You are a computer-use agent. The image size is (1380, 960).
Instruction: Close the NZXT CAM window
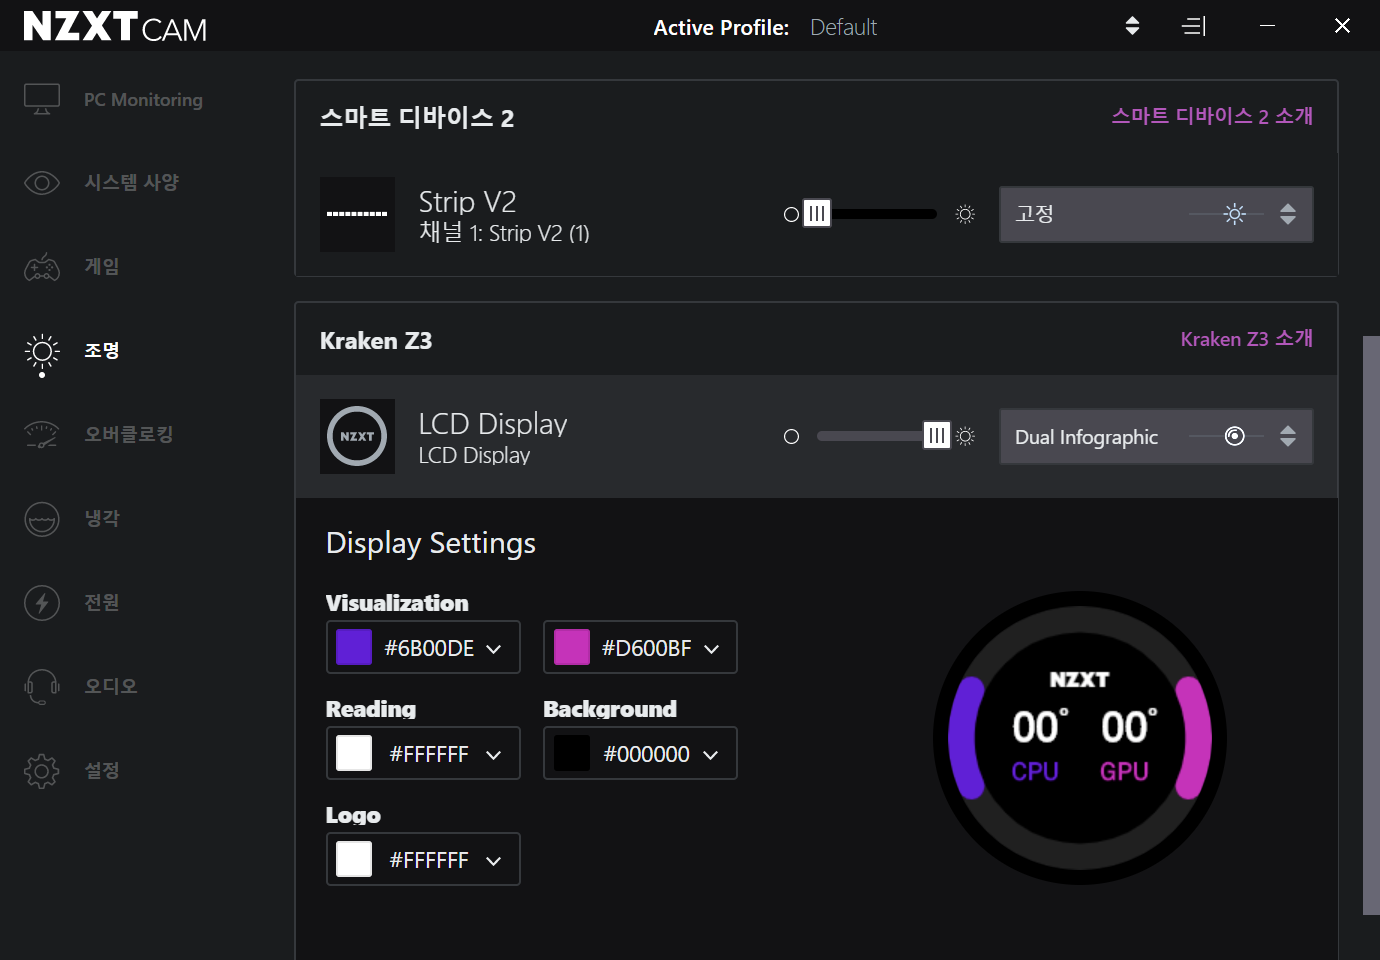(x=1342, y=26)
